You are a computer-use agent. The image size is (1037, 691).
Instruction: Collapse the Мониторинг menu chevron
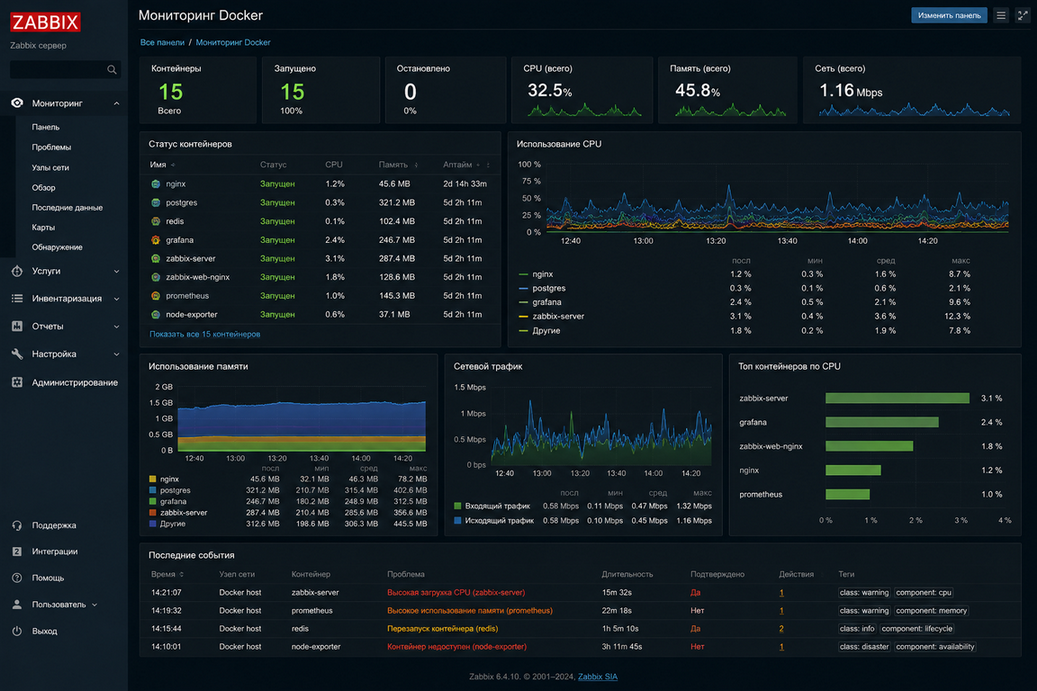(116, 103)
